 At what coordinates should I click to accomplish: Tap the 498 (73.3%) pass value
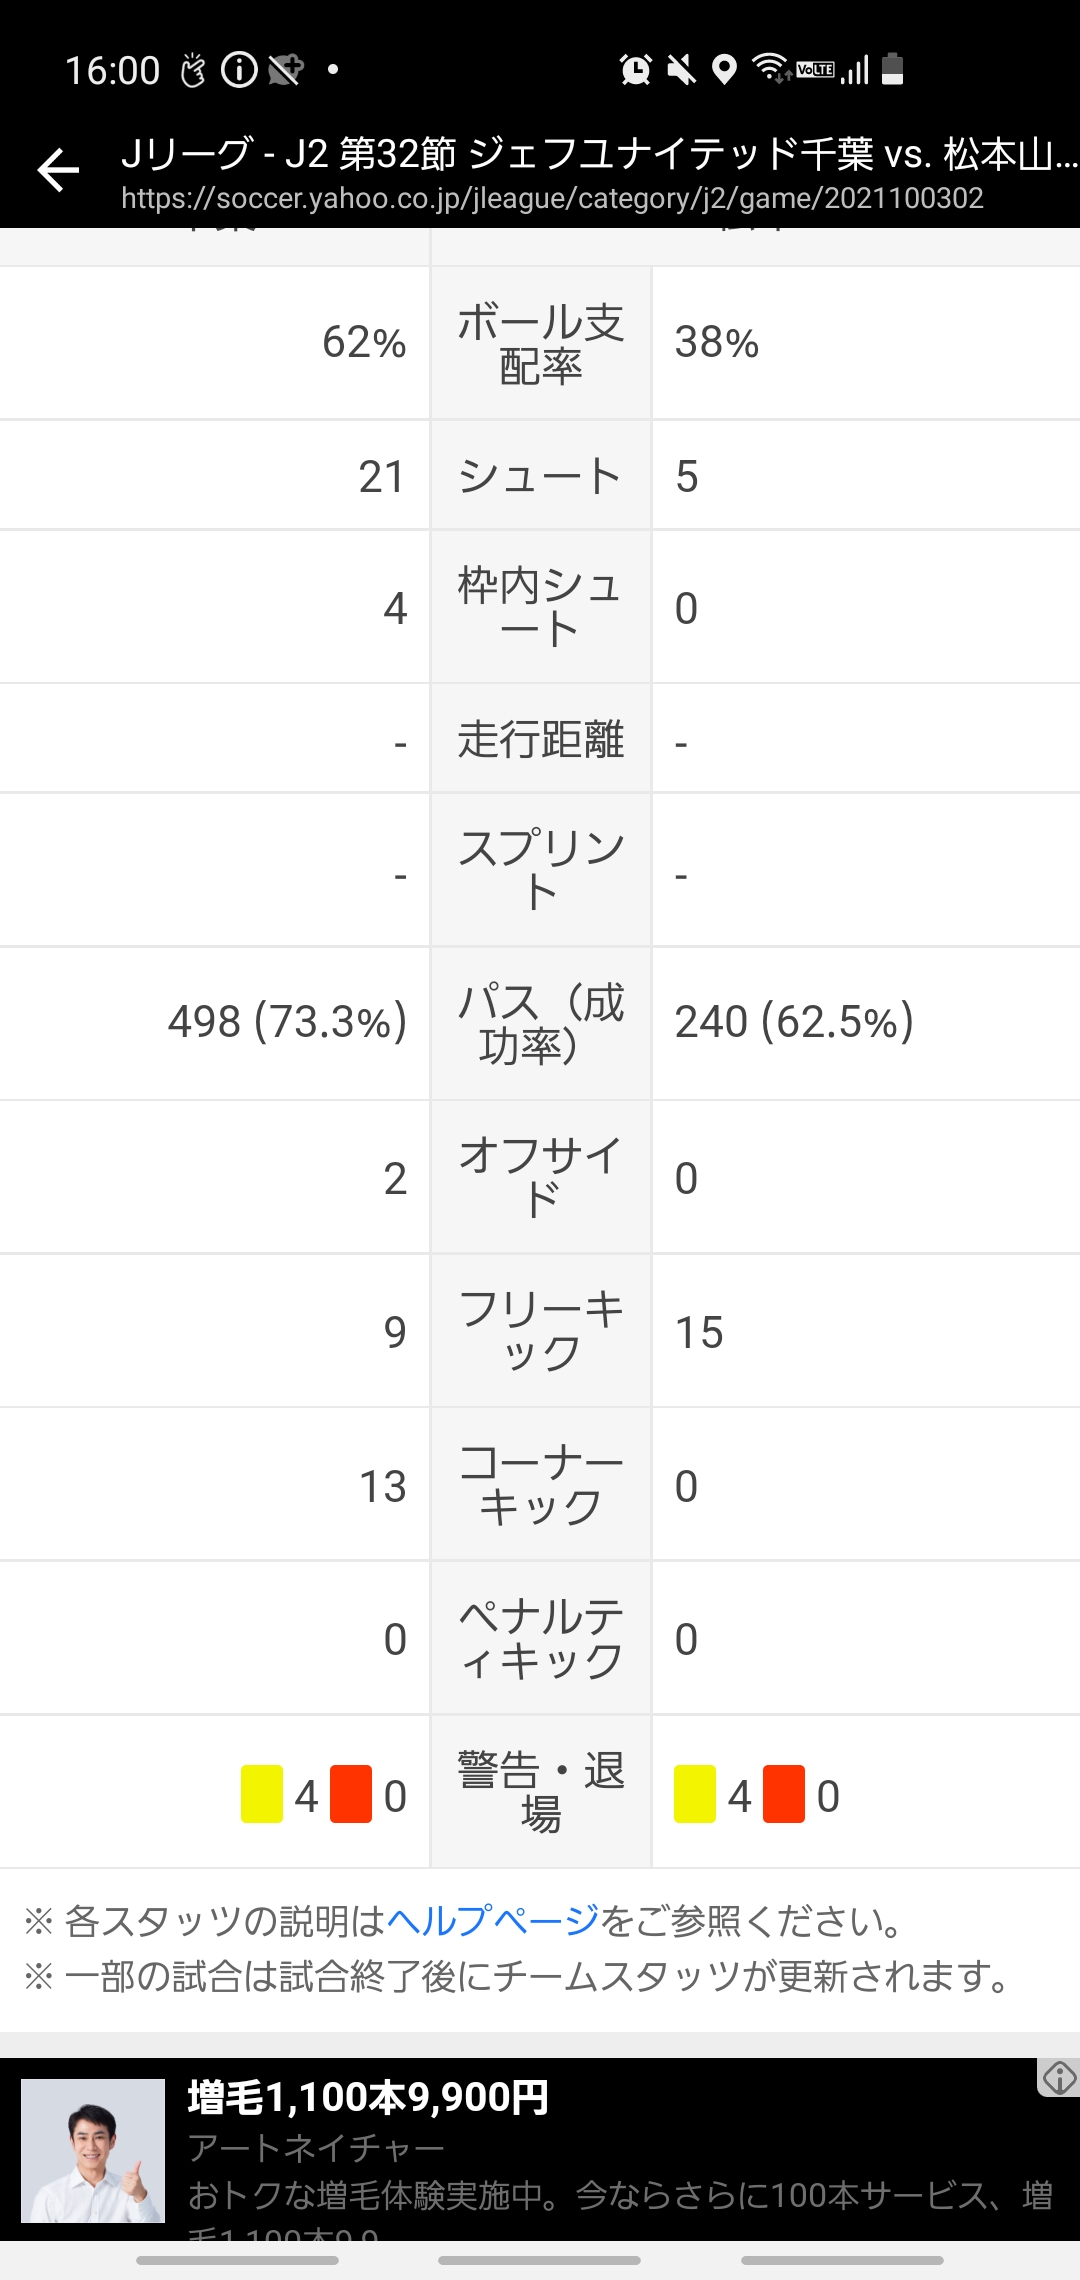click(287, 1022)
